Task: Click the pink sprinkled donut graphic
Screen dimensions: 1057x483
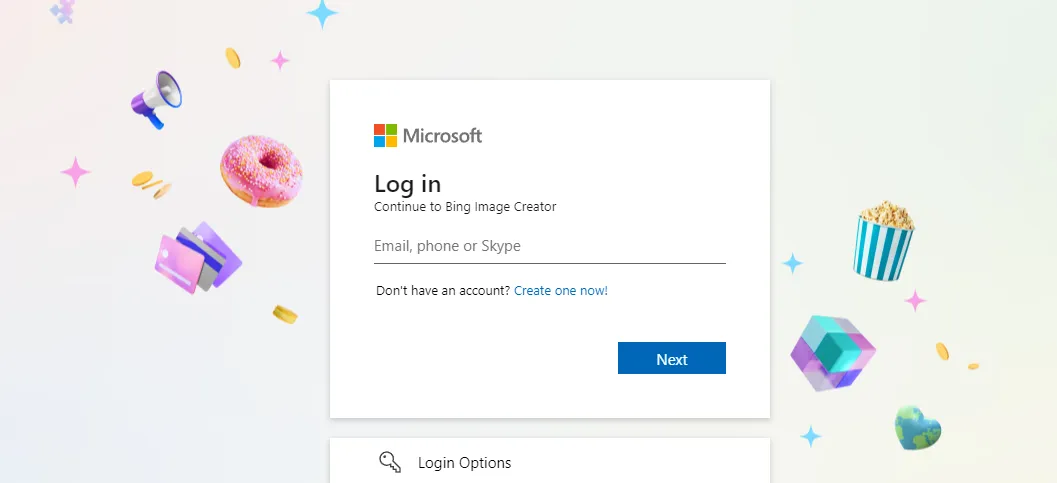Action: click(x=261, y=171)
